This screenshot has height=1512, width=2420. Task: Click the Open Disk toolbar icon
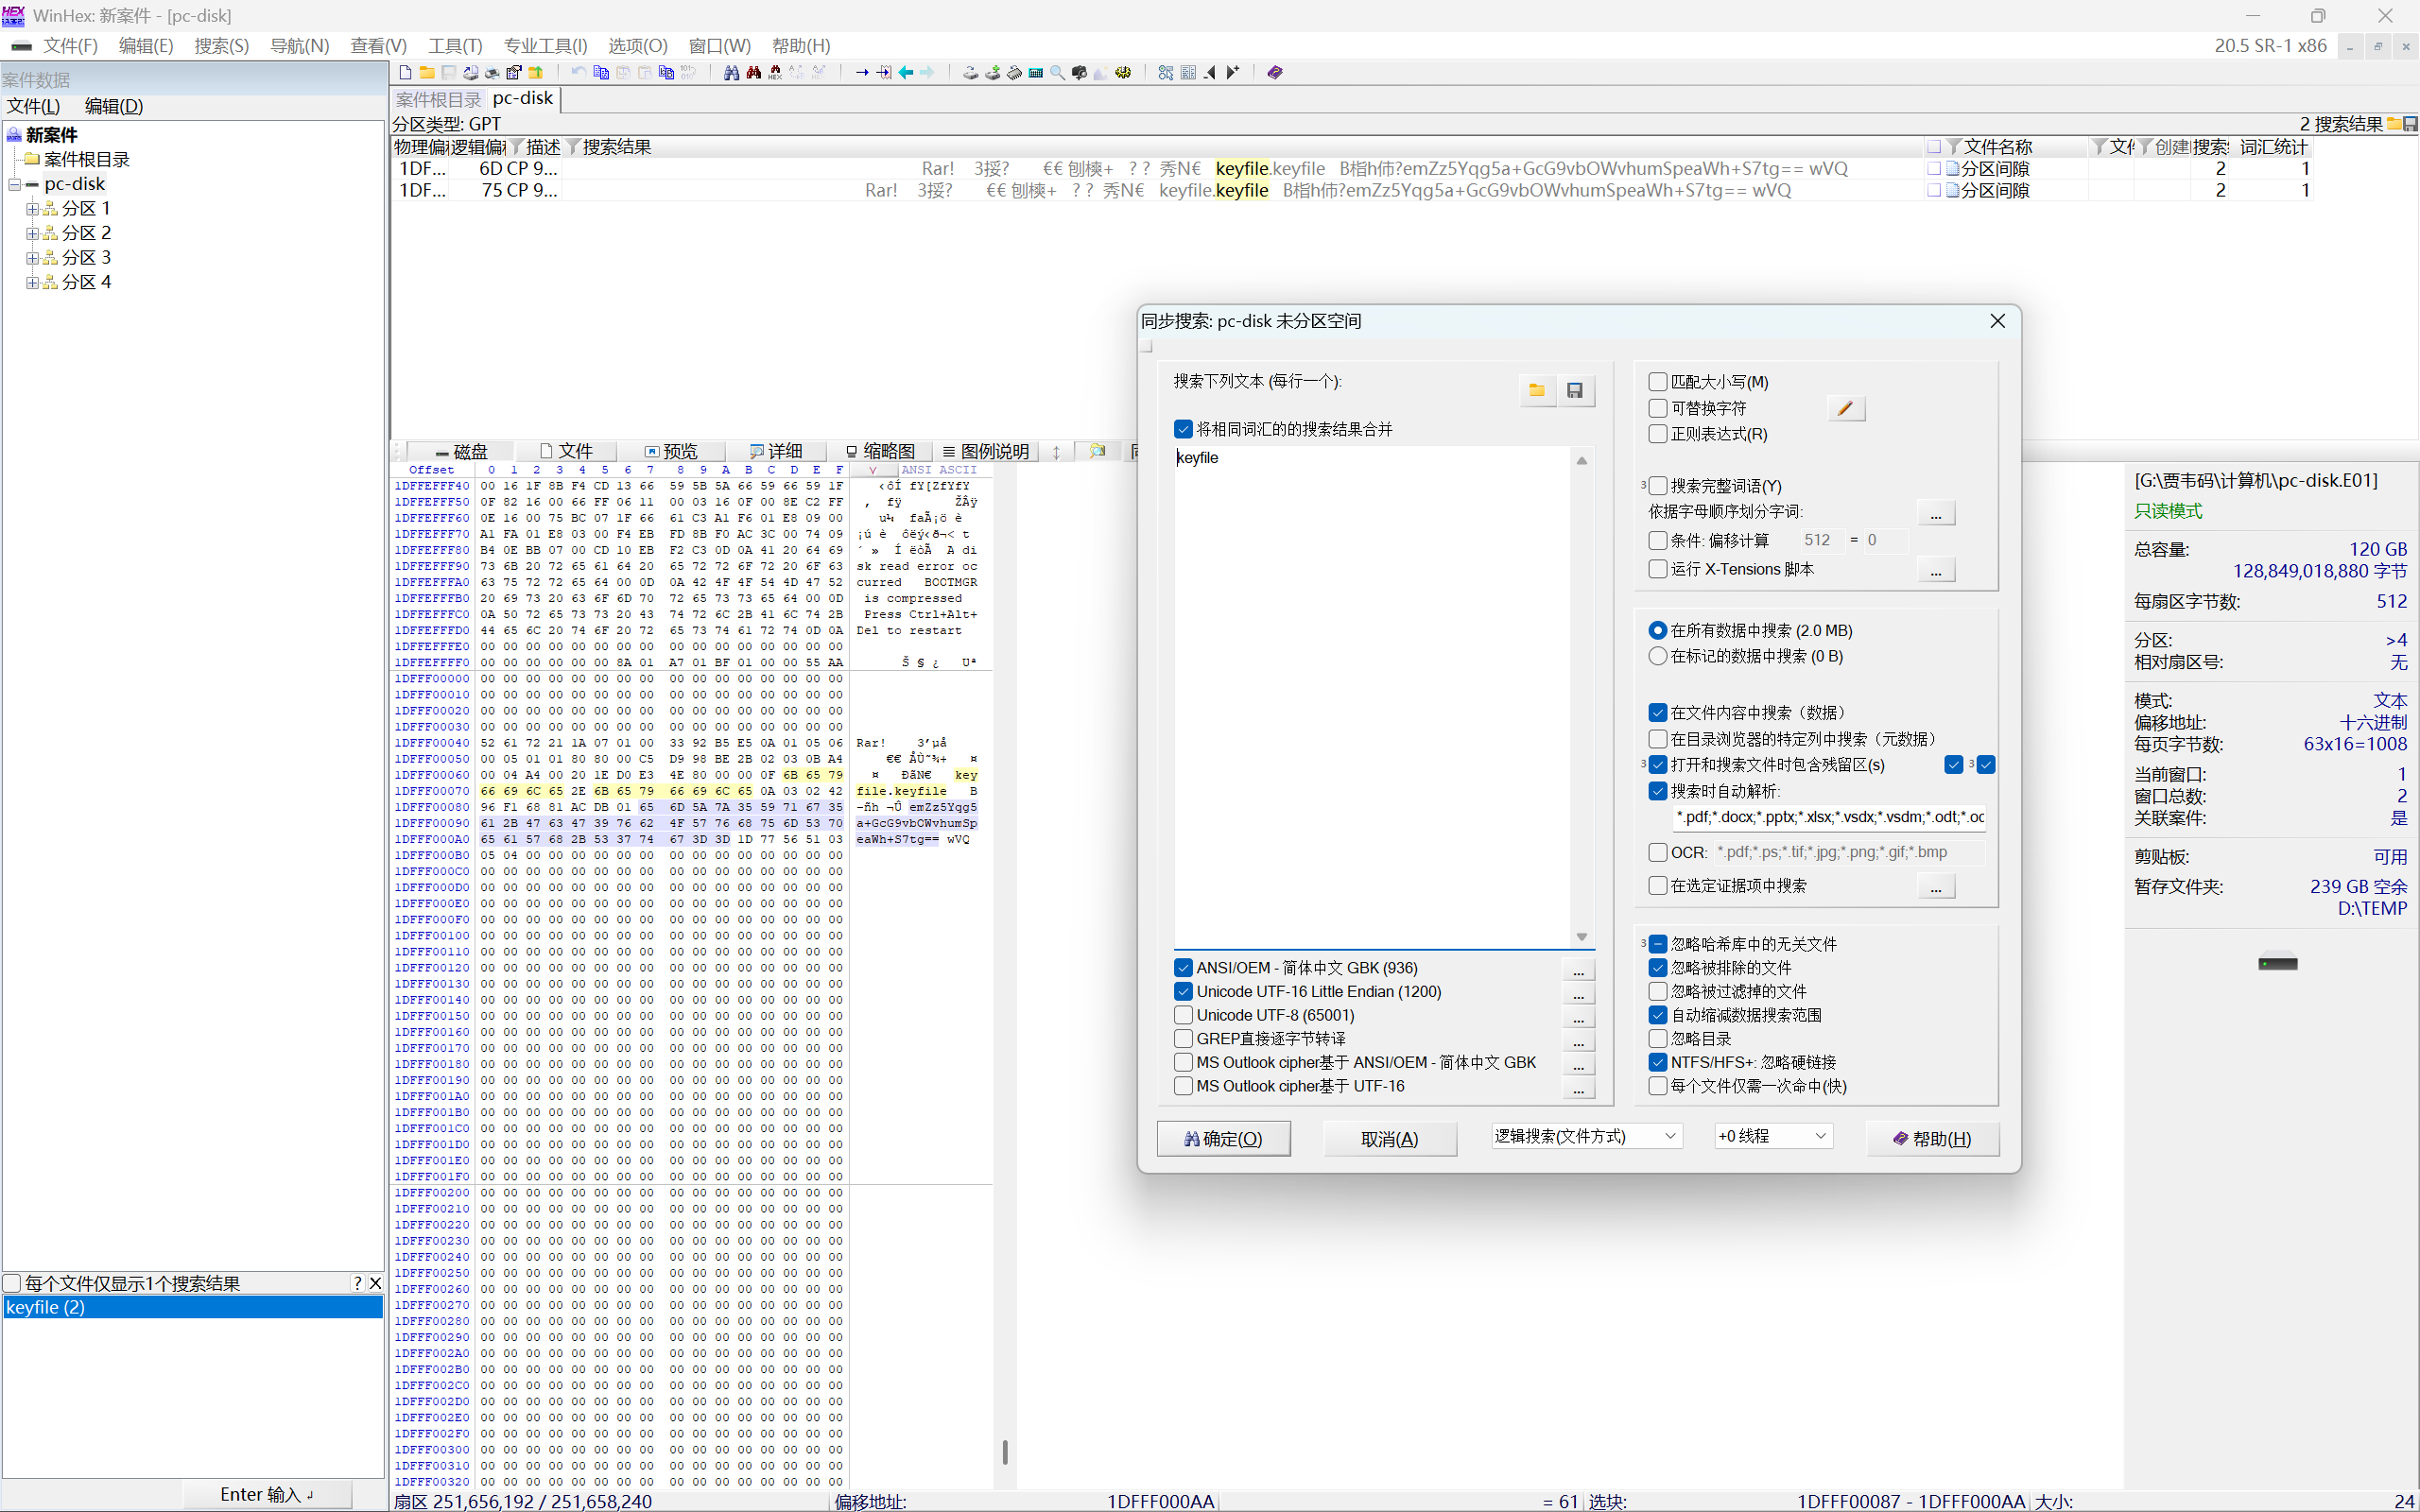pyautogui.click(x=971, y=72)
